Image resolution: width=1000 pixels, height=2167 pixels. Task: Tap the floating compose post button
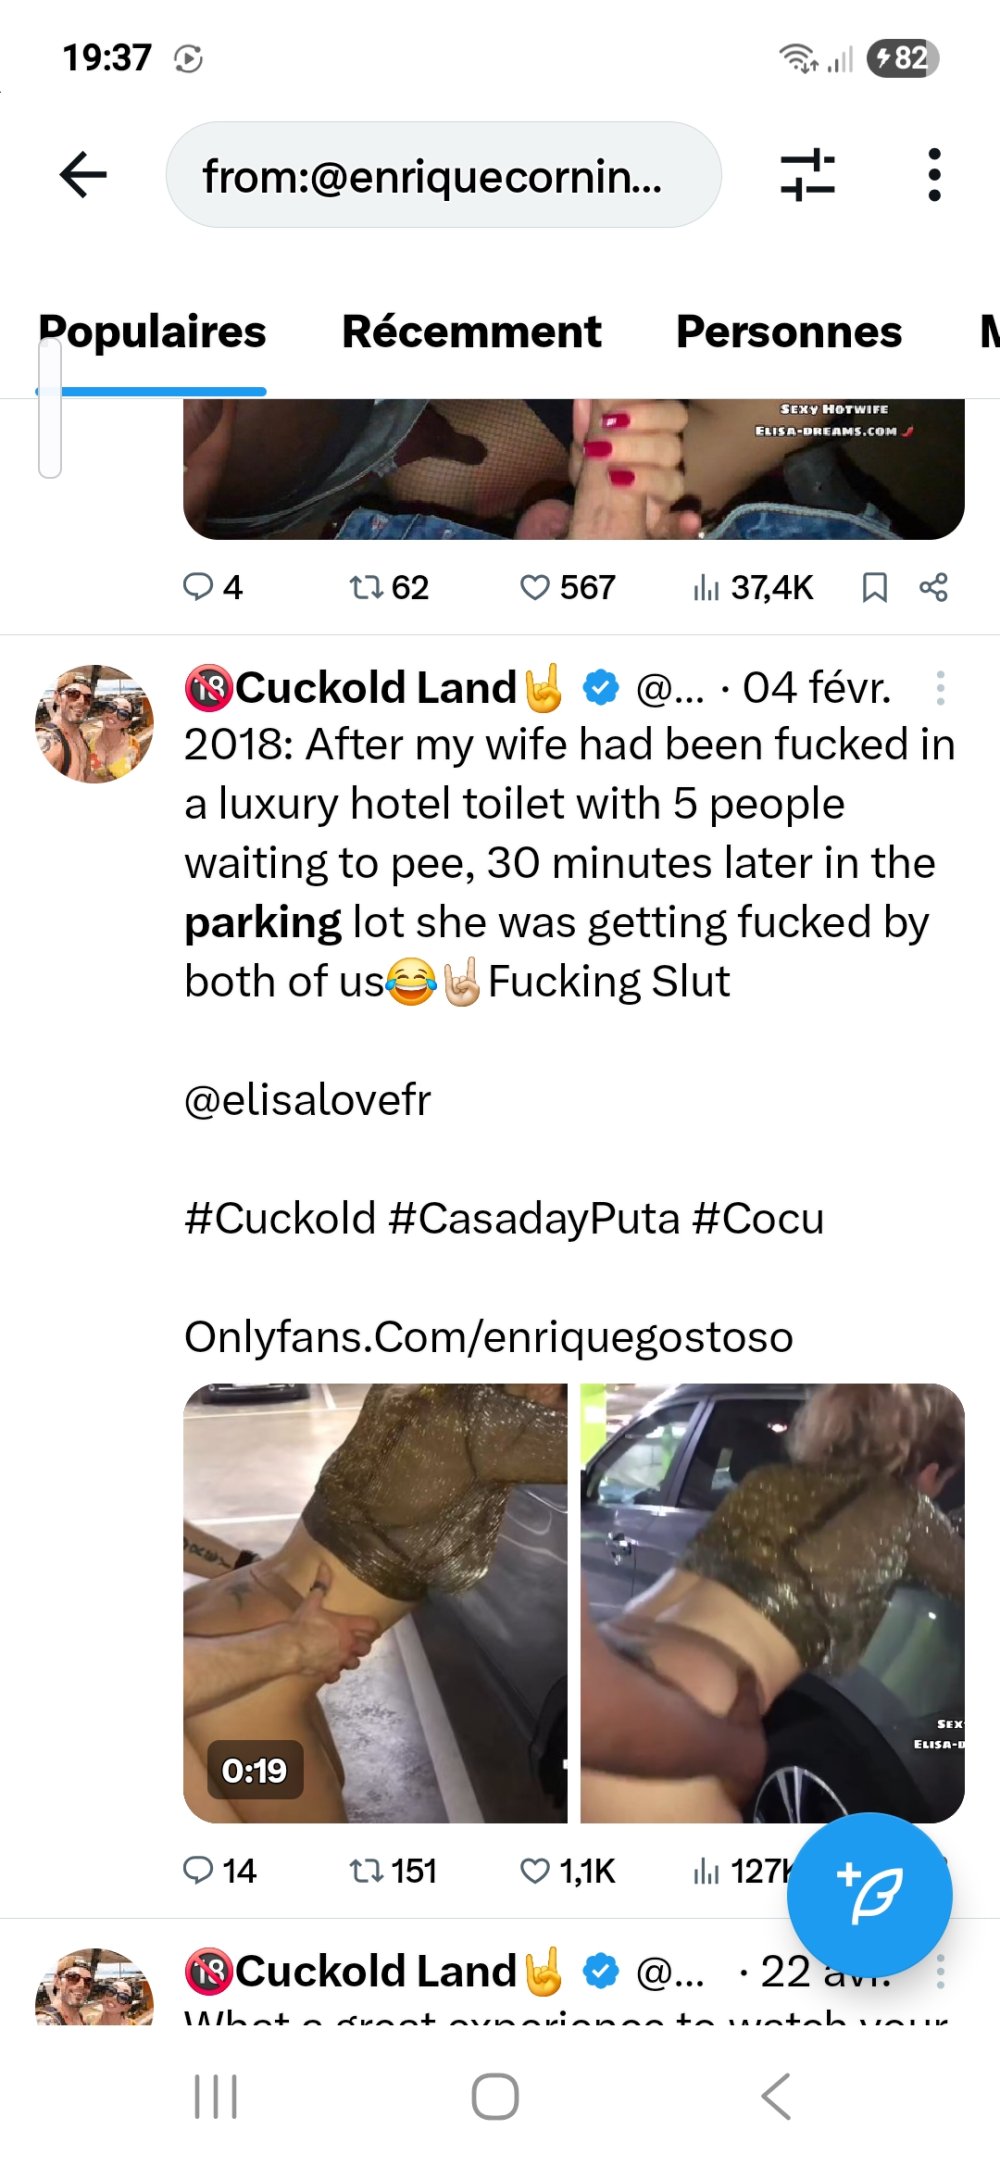click(x=869, y=1894)
